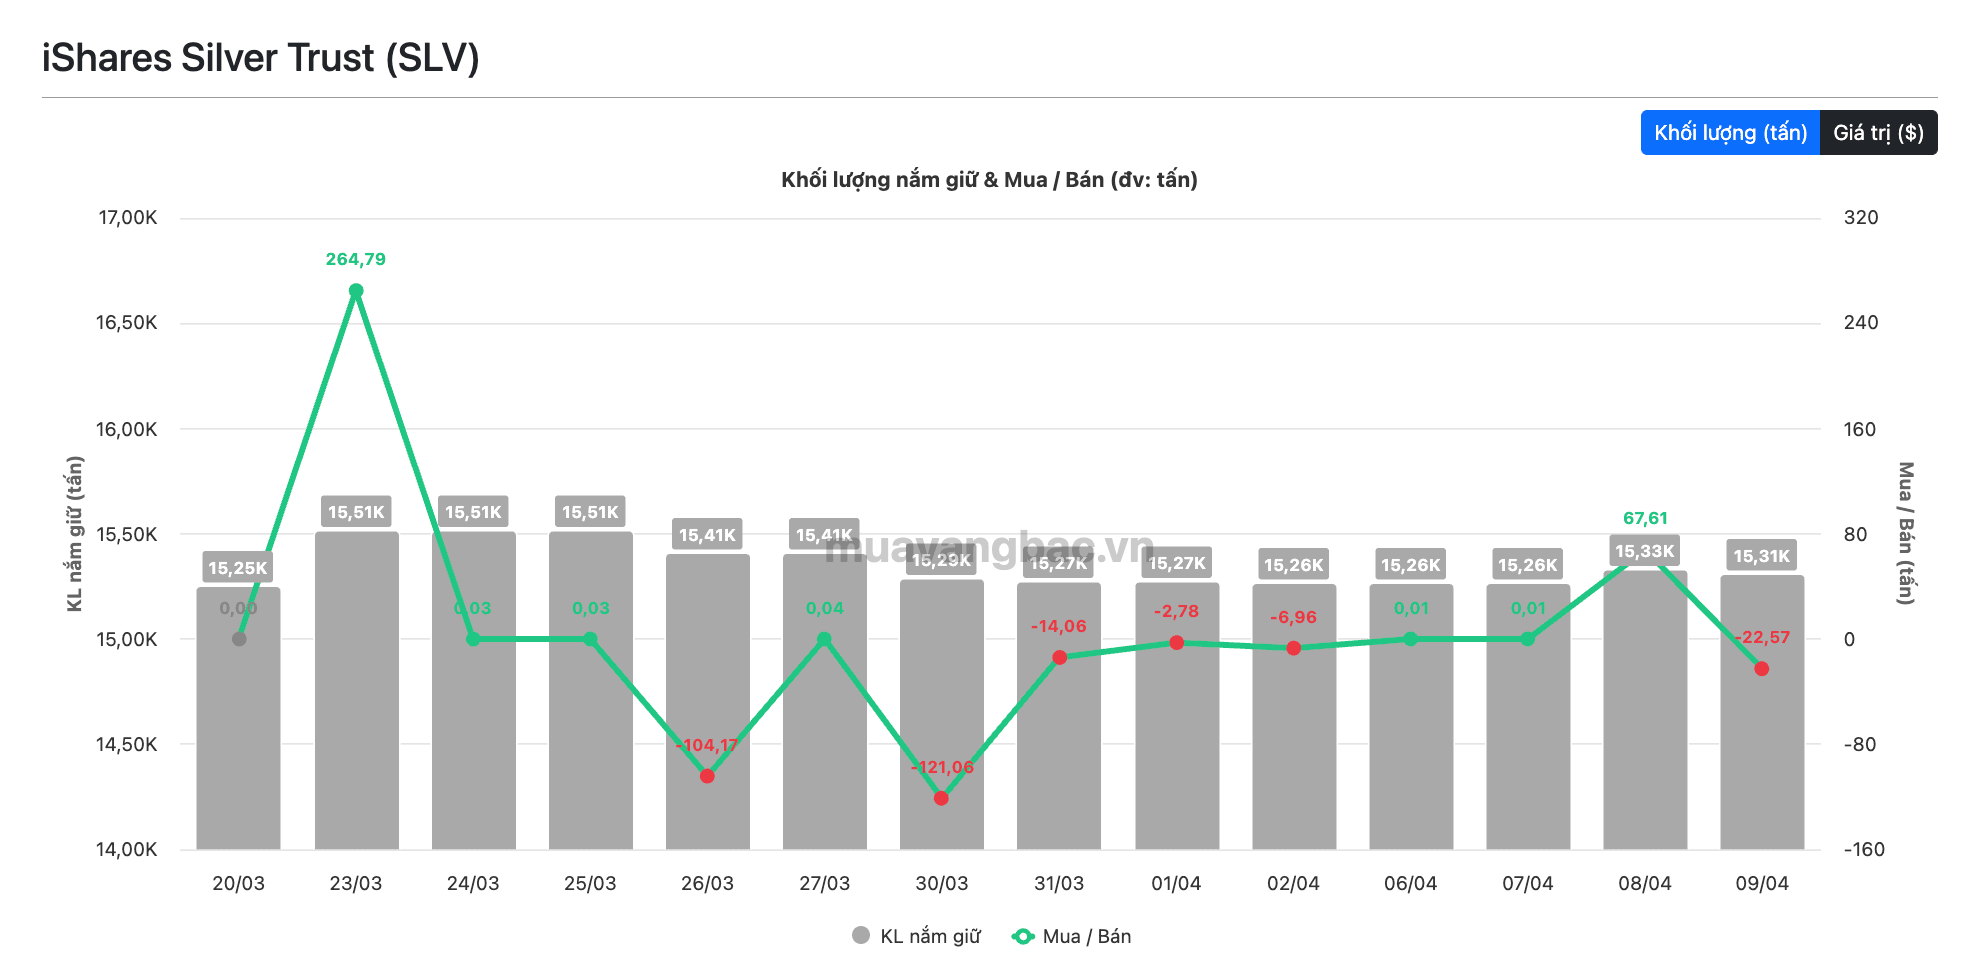
Task: Toggle Mua / Bán legend series
Action: (x=1071, y=936)
